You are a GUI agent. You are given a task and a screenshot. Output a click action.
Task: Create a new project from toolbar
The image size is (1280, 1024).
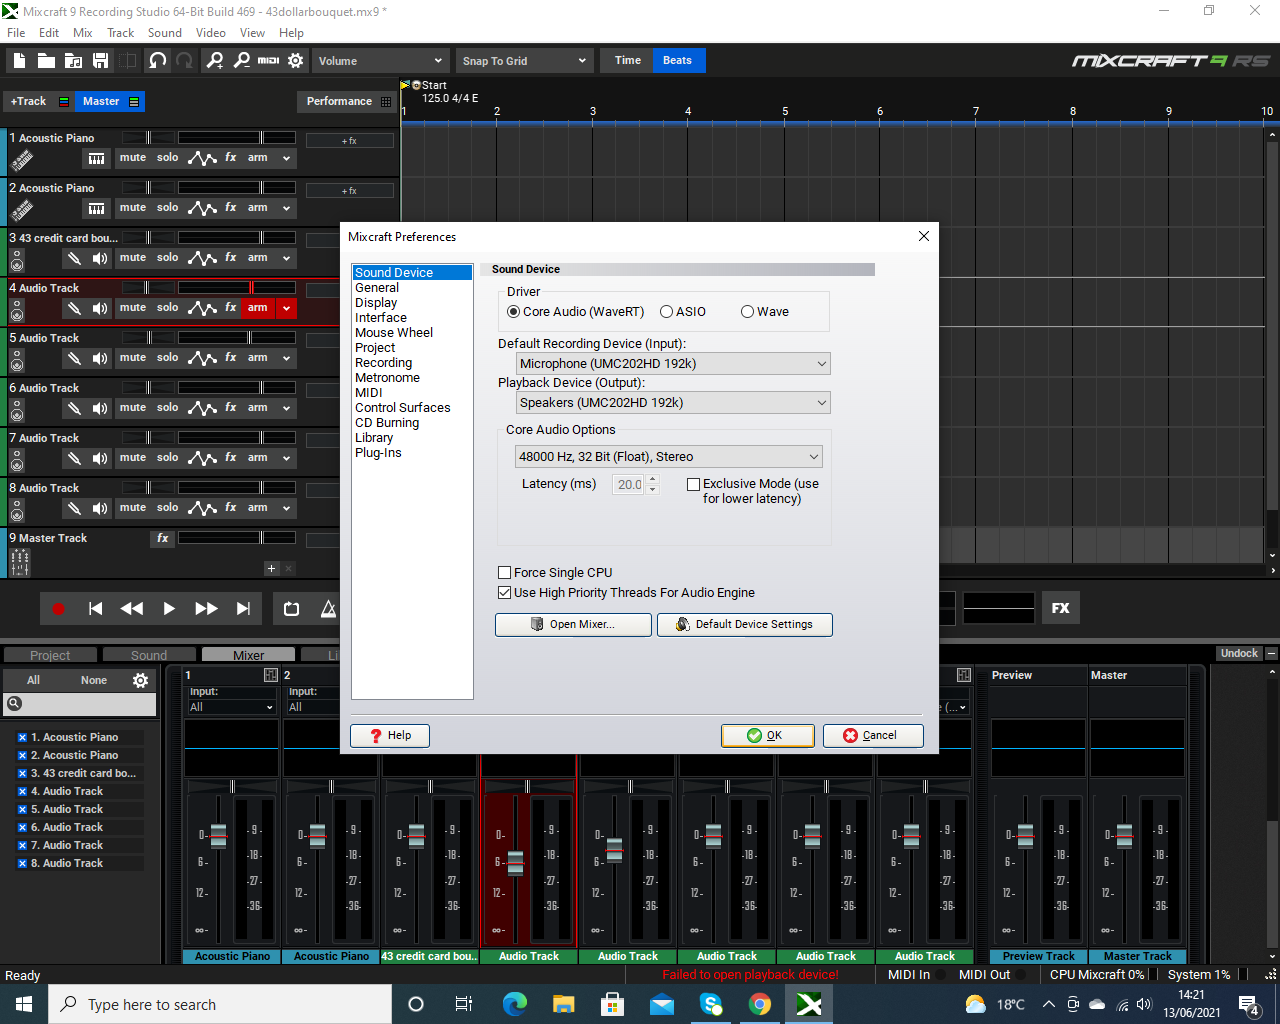click(19, 61)
